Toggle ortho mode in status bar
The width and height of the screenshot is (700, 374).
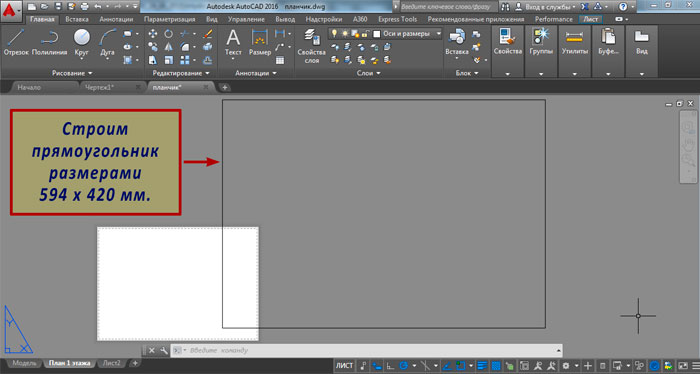pos(390,366)
